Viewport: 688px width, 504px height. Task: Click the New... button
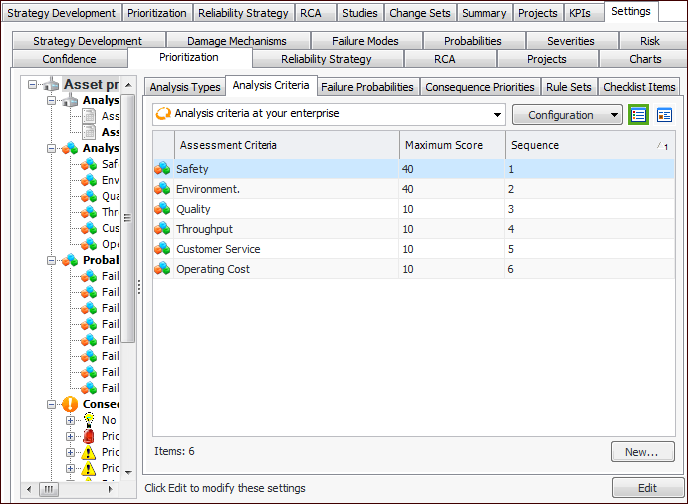click(642, 452)
